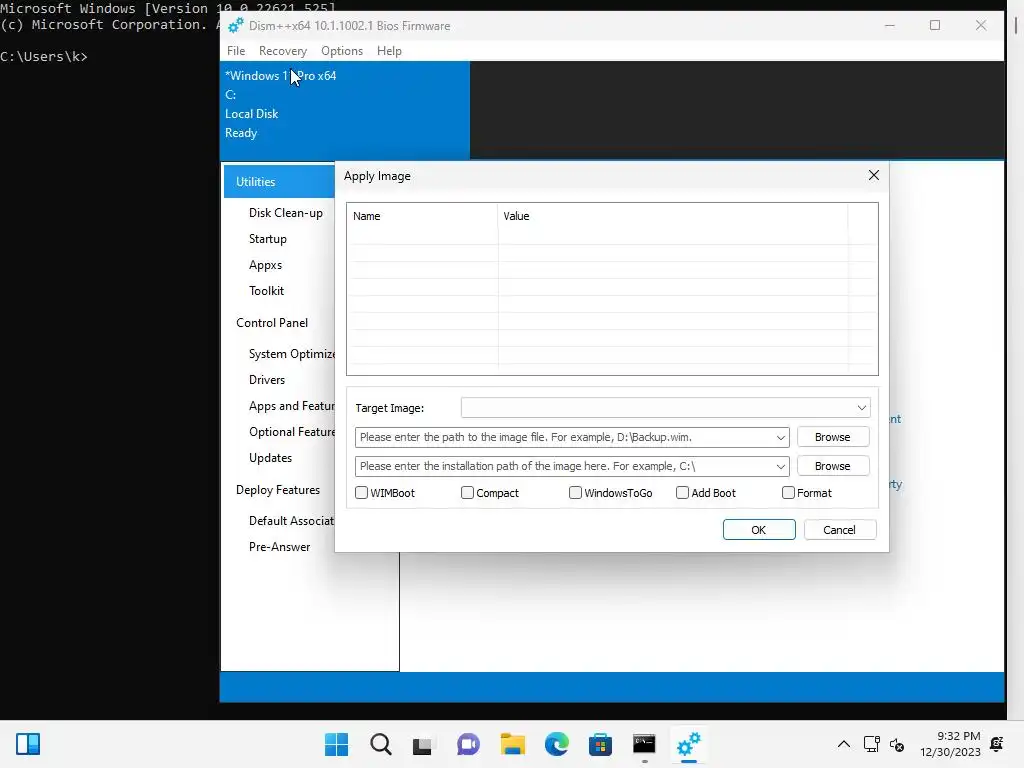Image resolution: width=1024 pixels, height=768 pixels.
Task: Open Toolkit in the sidebar
Action: point(266,291)
